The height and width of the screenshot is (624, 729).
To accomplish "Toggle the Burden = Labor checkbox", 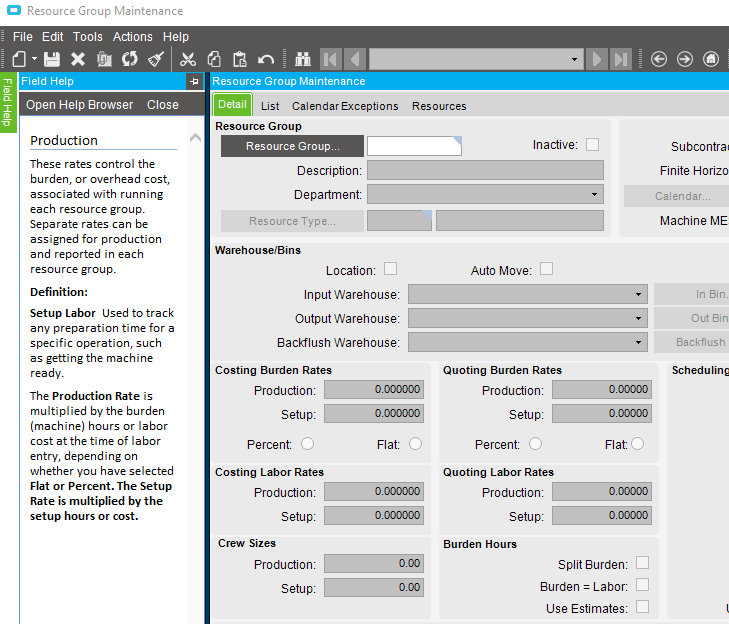I will (x=643, y=584).
